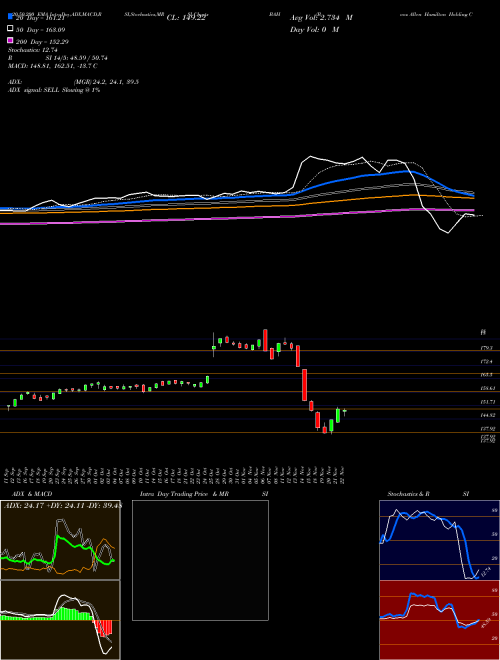Screen dimensions: 500x660
Task: Open the MACD histogram chart panel
Action: point(60,620)
